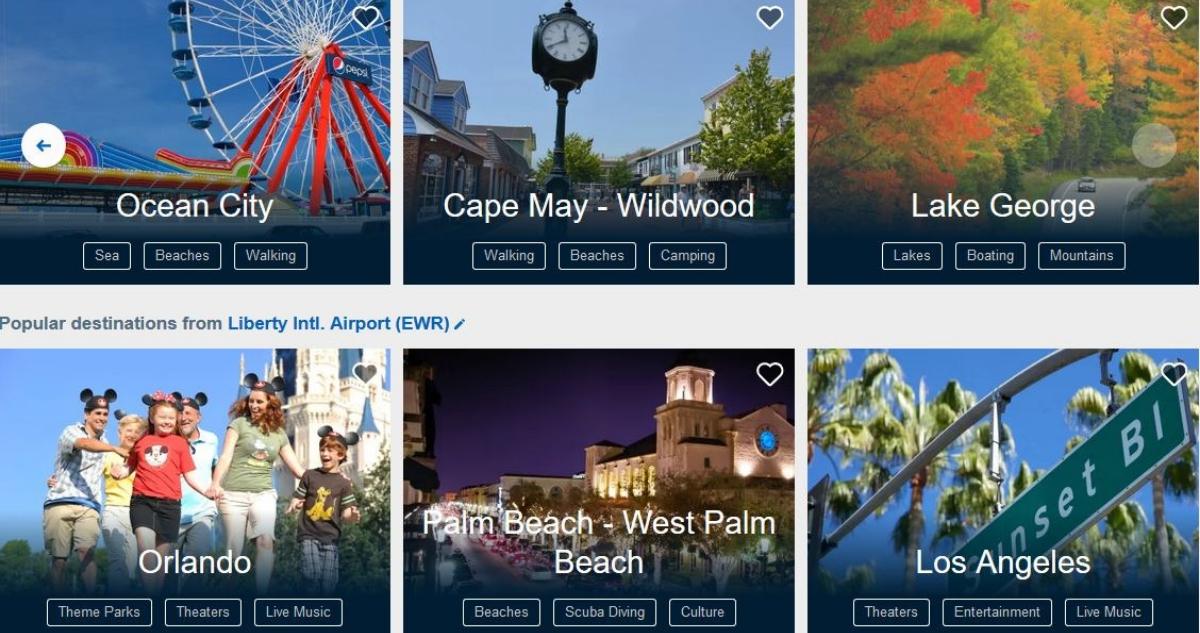The image size is (1200, 633).
Task: Choose the Camping tag on Cape May
Action: coord(688,256)
